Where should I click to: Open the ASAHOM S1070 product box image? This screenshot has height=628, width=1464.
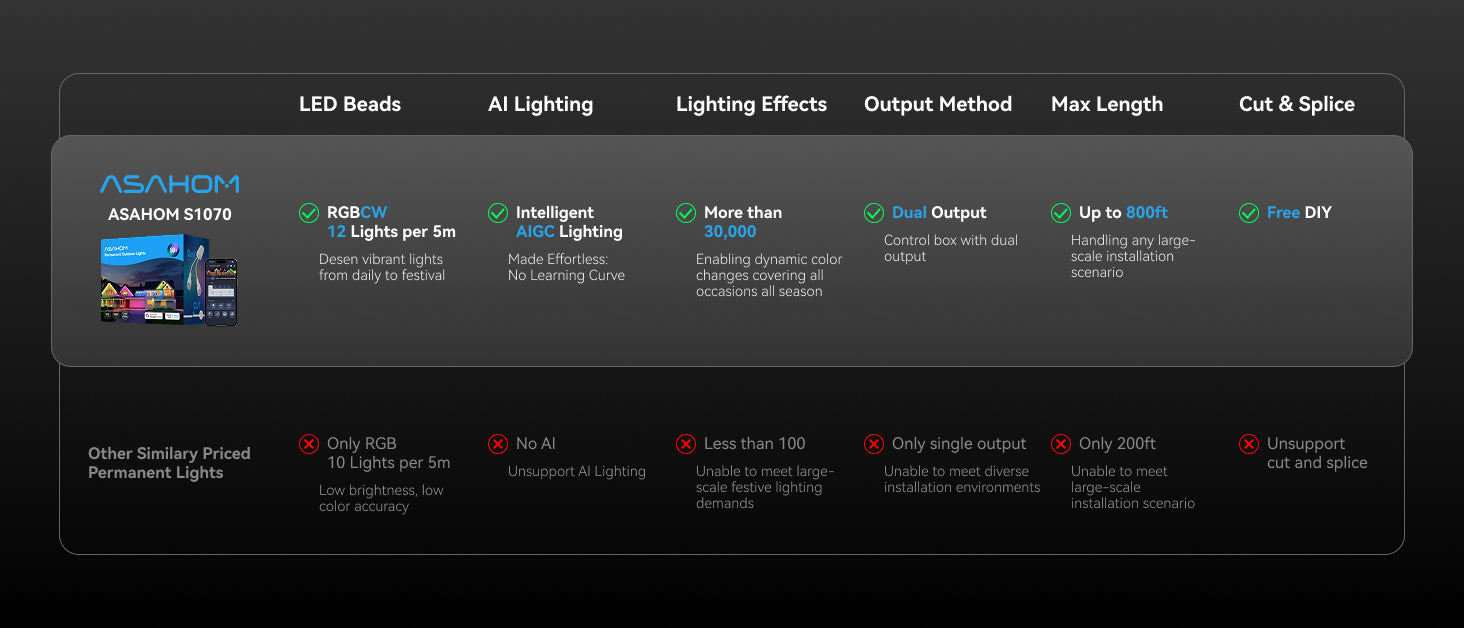tap(169, 280)
